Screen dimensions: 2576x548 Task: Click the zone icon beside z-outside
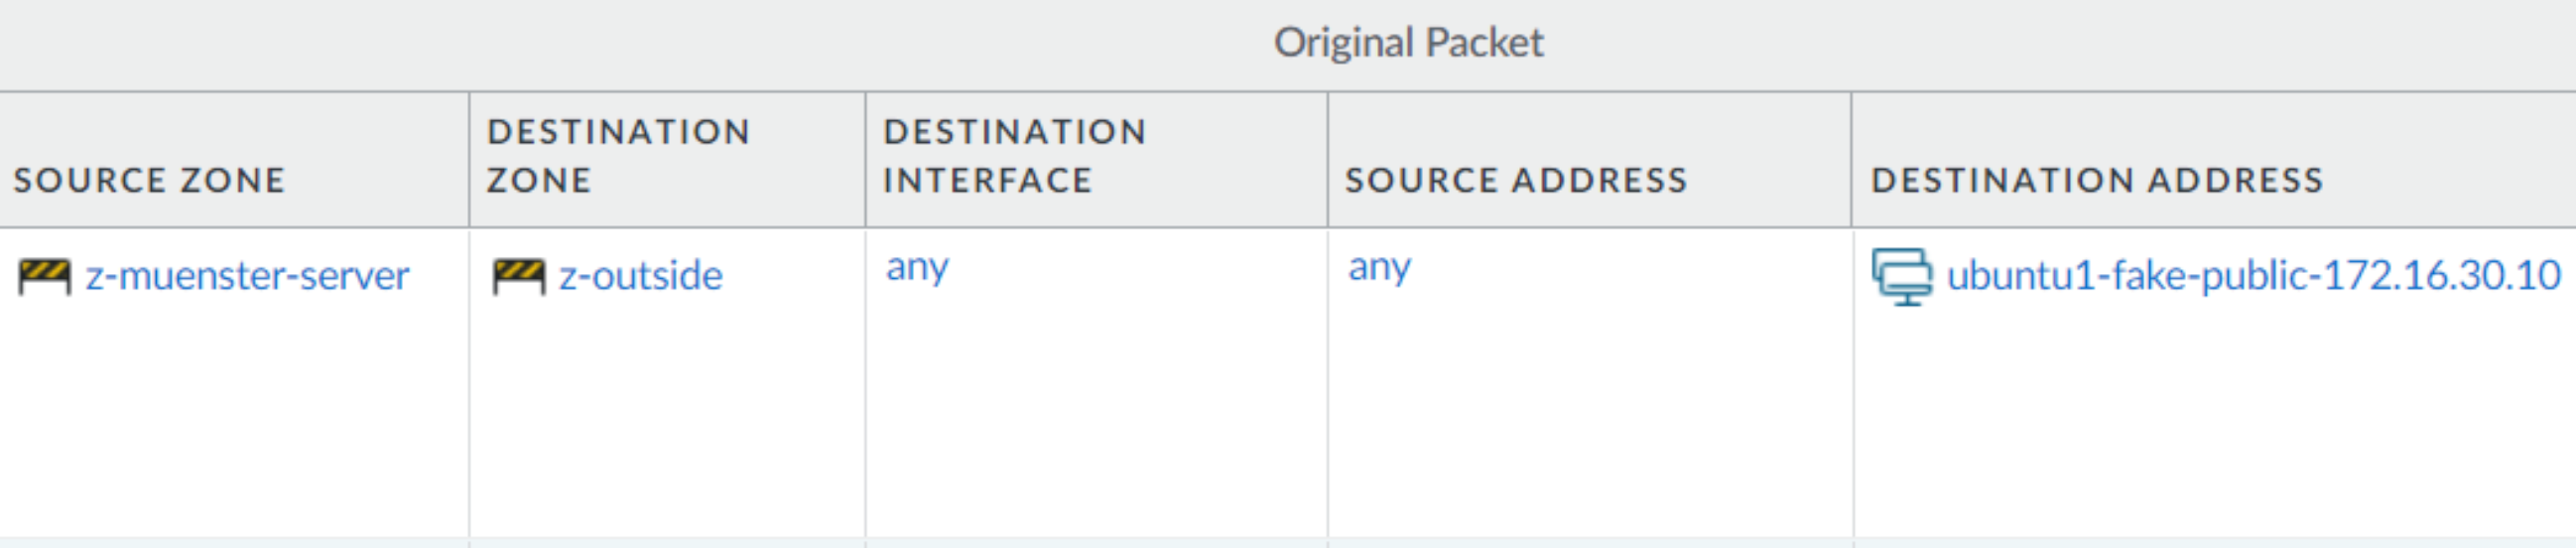(x=518, y=276)
